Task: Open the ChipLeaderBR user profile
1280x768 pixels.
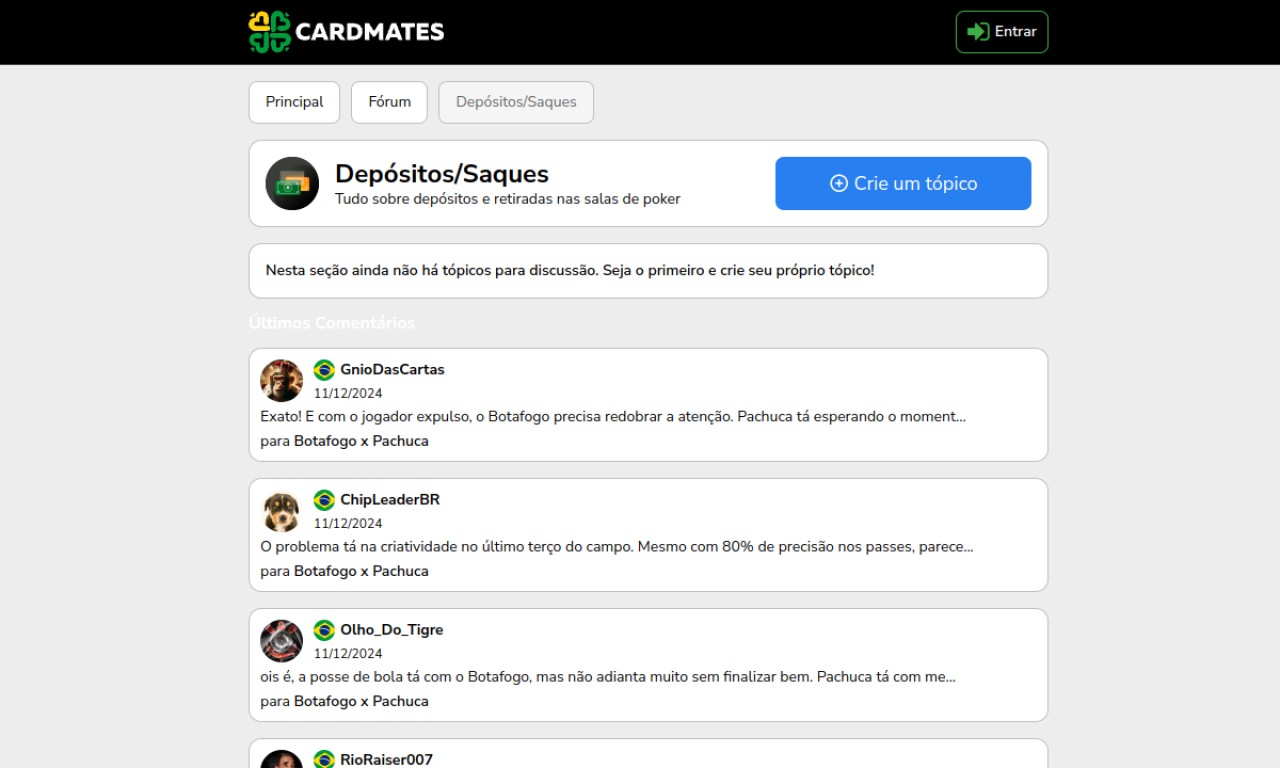Action: tap(390, 500)
